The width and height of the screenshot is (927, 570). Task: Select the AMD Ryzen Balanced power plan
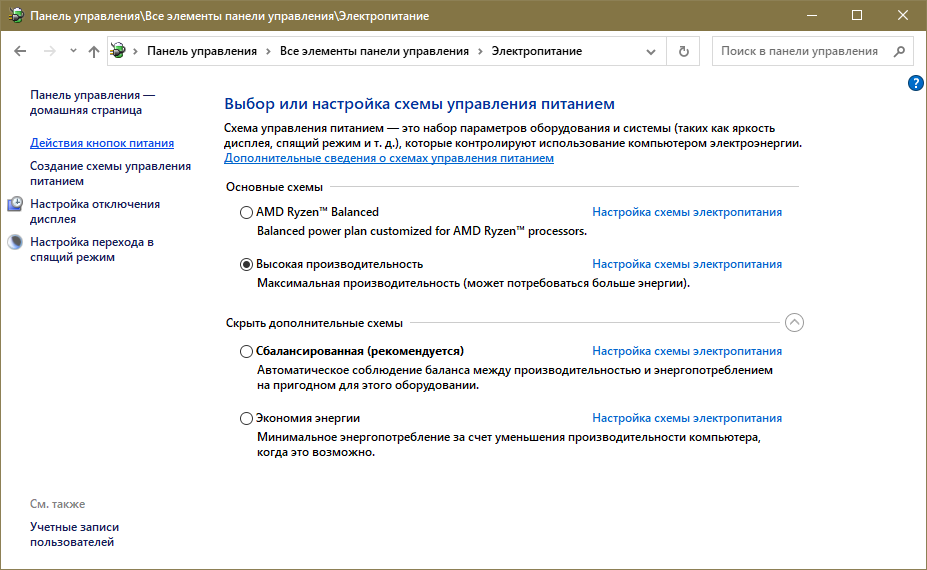(247, 212)
